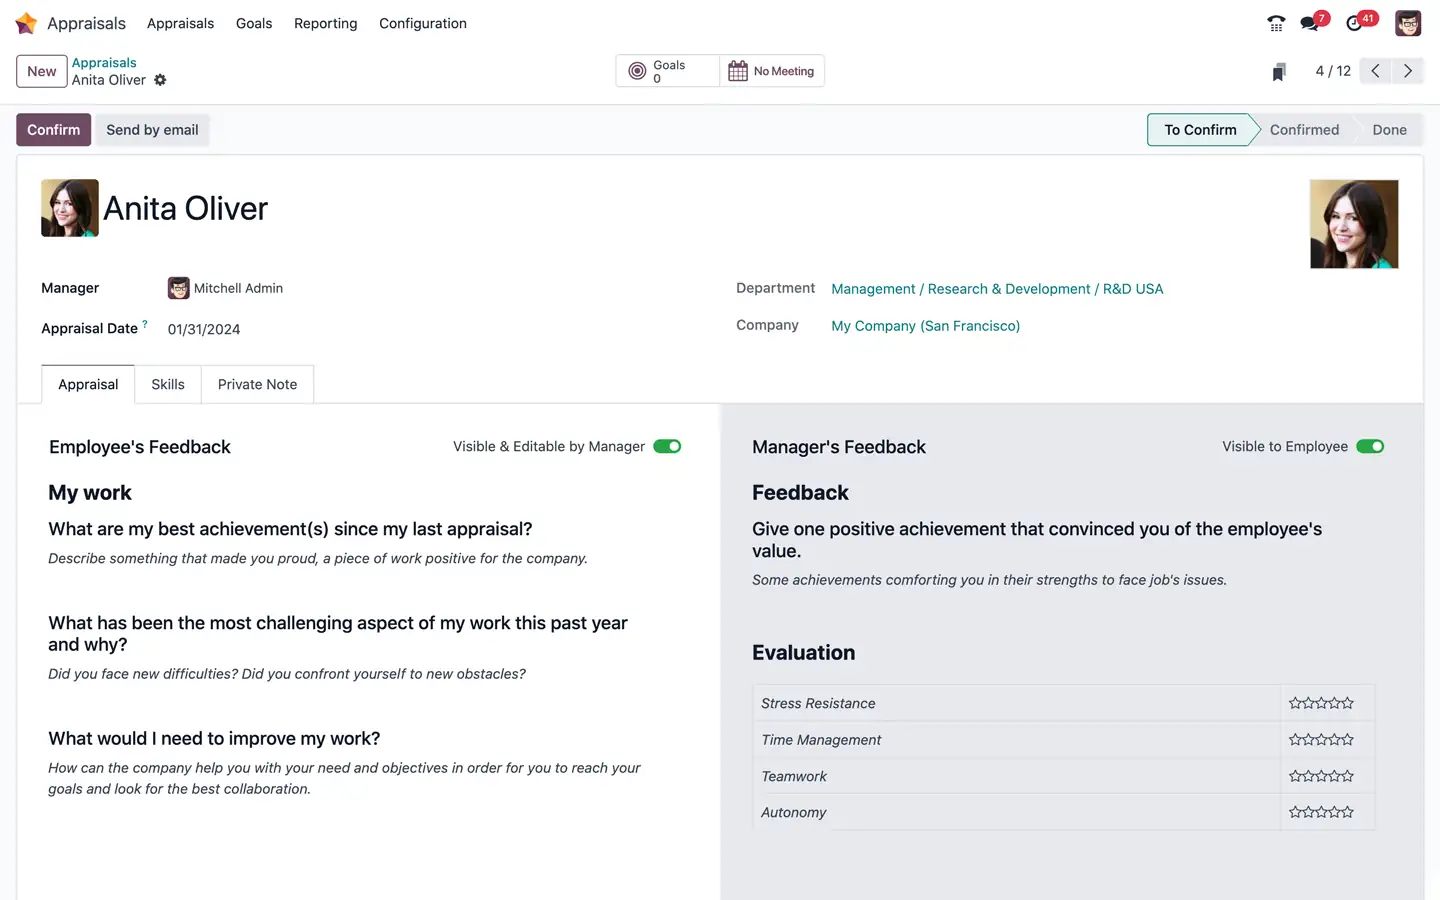Open the activities clock icon showing 41
This screenshot has height=900, width=1440.
(1356, 22)
